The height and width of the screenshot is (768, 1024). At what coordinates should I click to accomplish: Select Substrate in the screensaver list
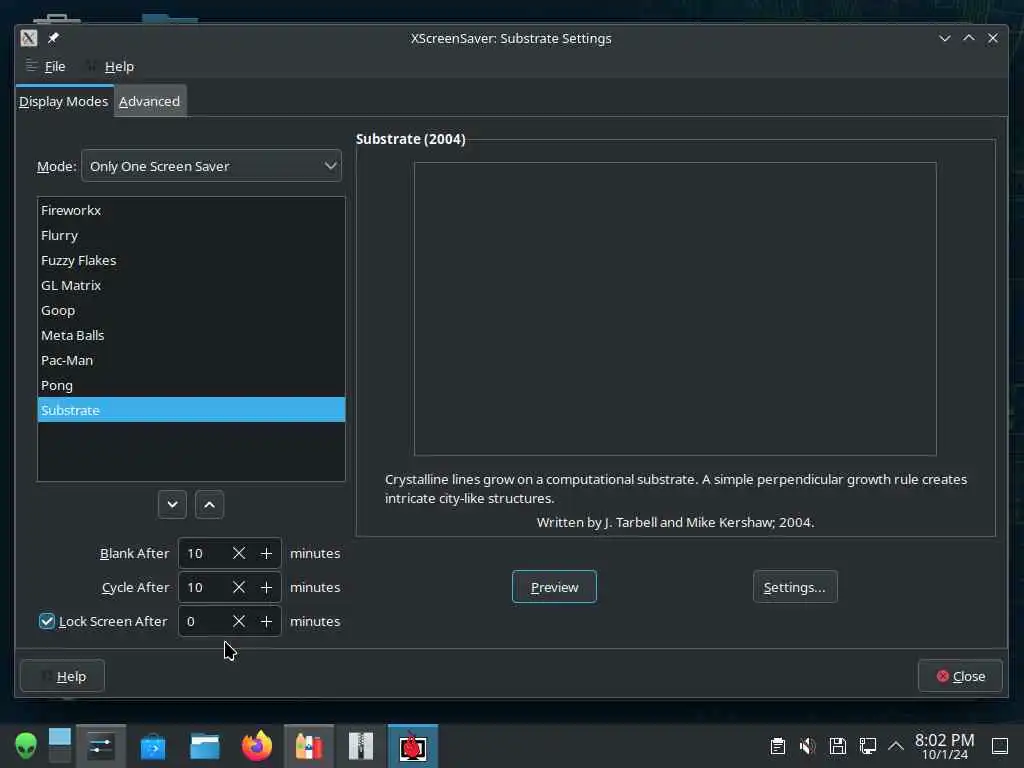click(x=191, y=410)
